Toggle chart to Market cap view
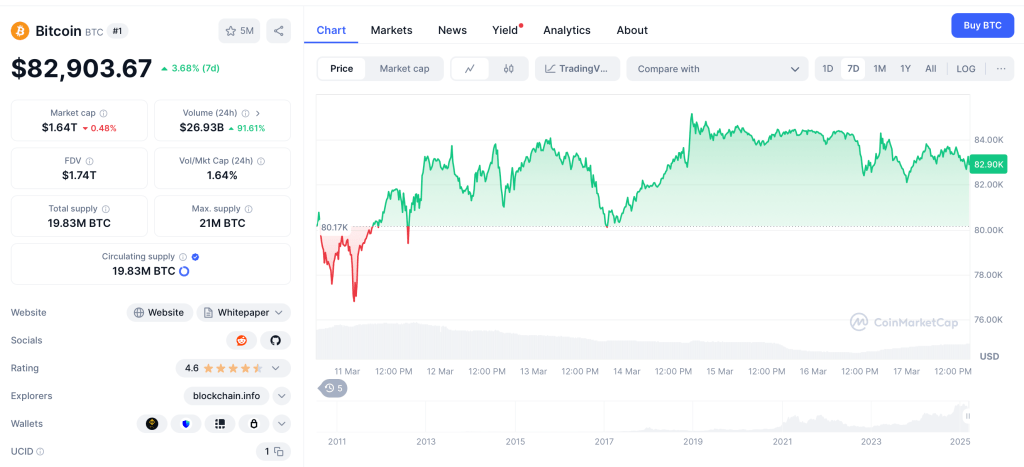 click(404, 69)
